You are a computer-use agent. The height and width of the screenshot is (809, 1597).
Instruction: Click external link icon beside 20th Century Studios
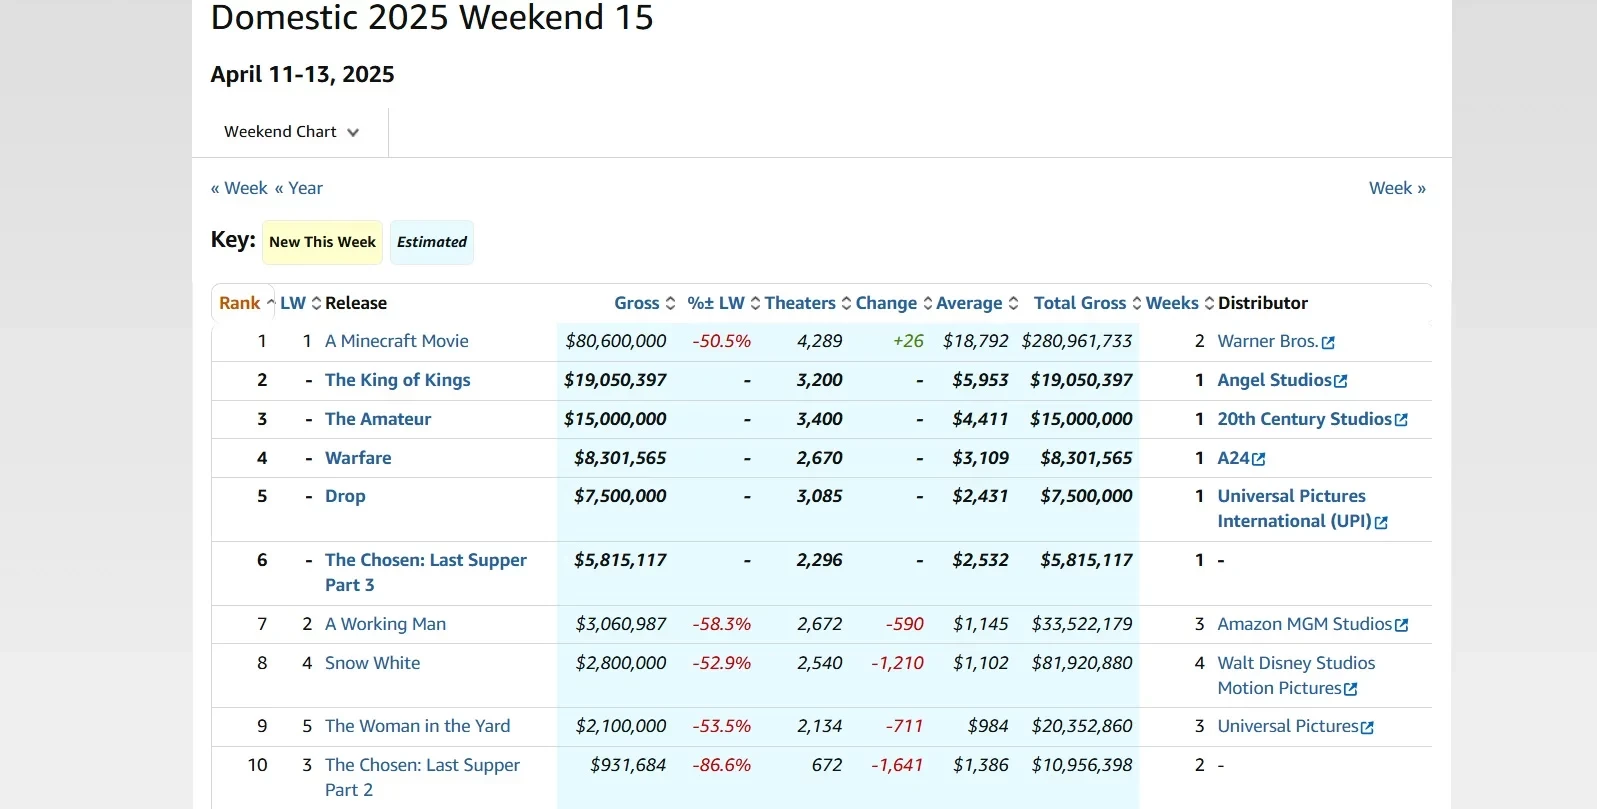pyautogui.click(x=1401, y=420)
